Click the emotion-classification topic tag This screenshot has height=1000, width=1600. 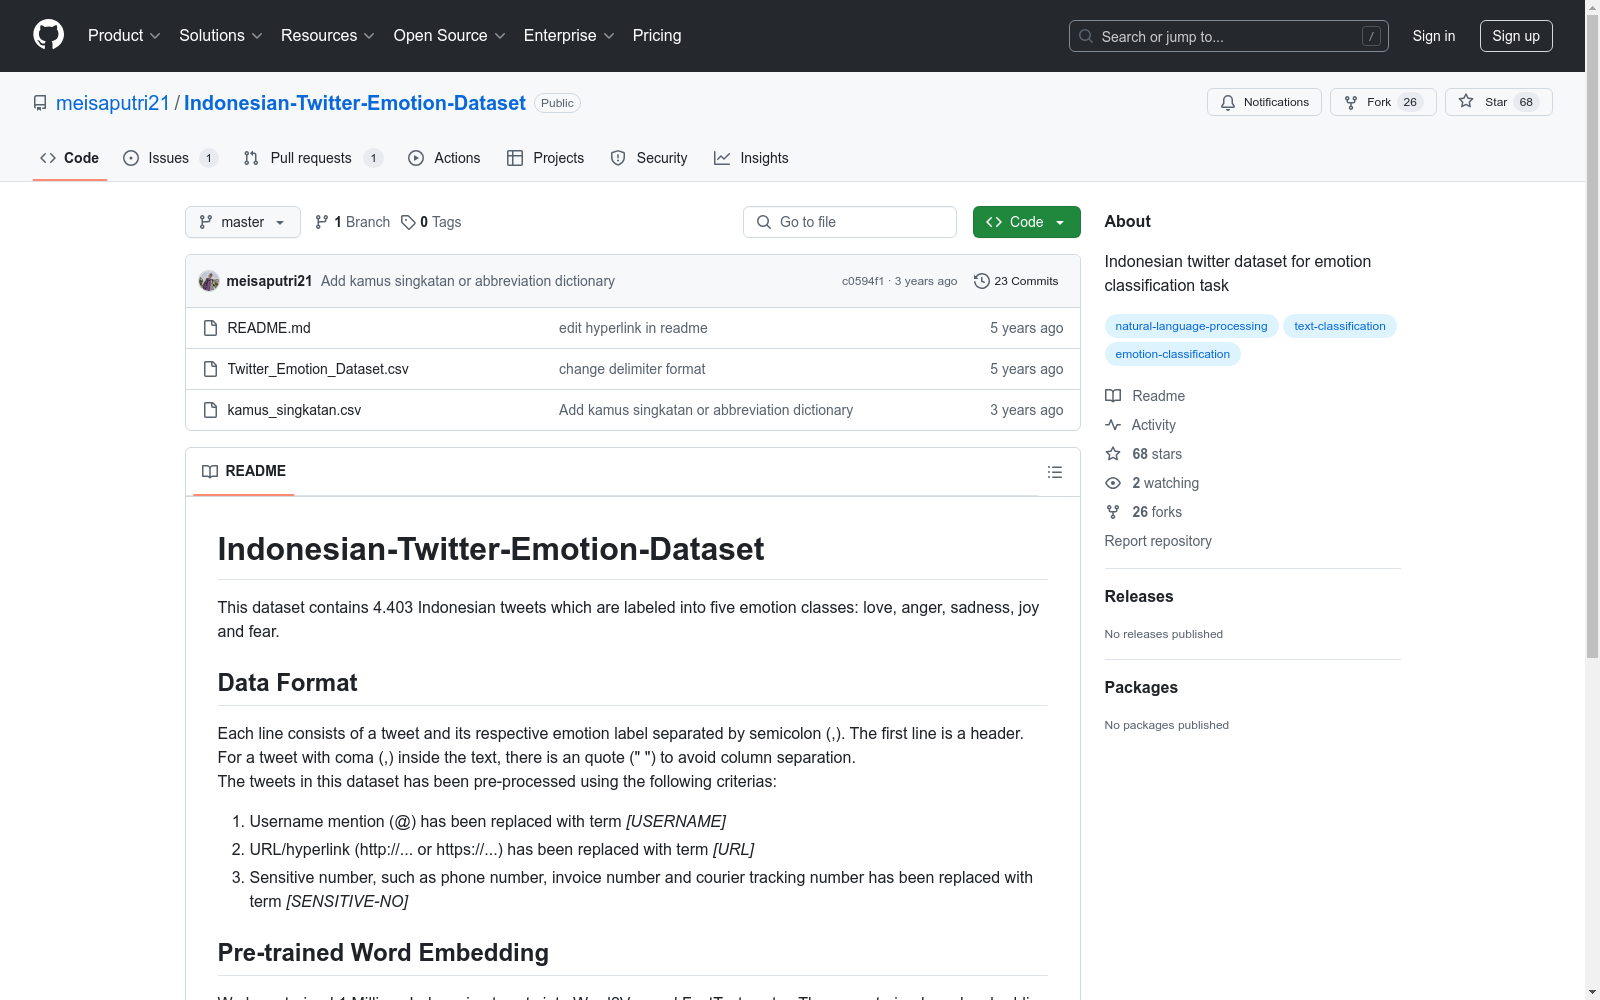[1173, 354]
